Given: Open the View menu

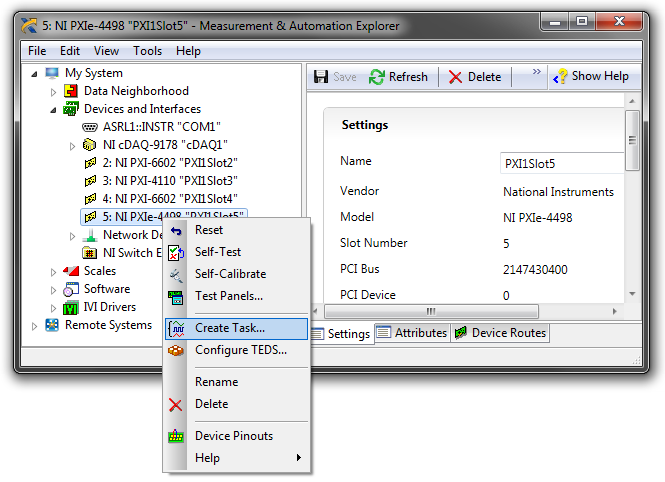Looking at the screenshot, I should point(106,51).
